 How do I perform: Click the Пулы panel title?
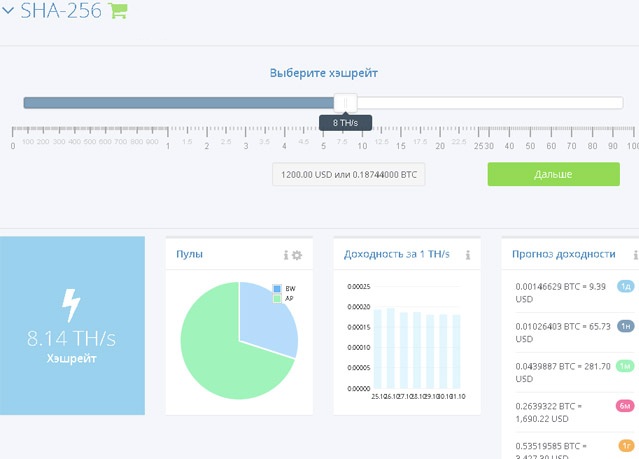click(x=189, y=254)
